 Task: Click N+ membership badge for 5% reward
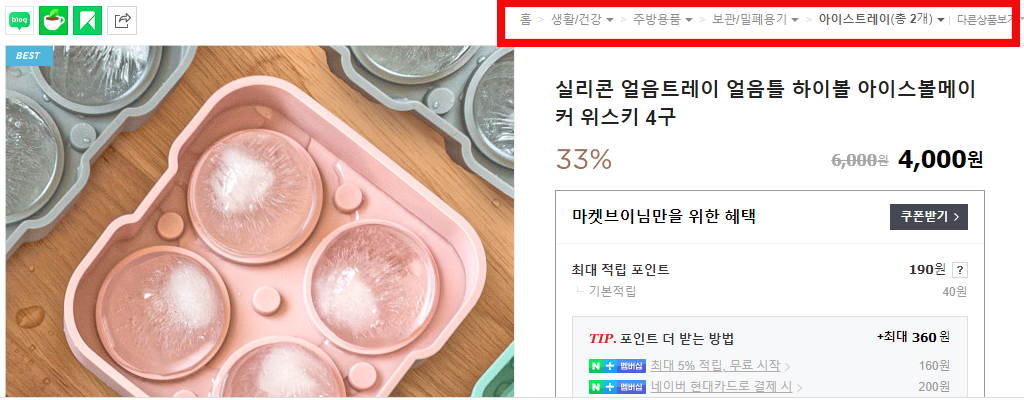[x=617, y=365]
